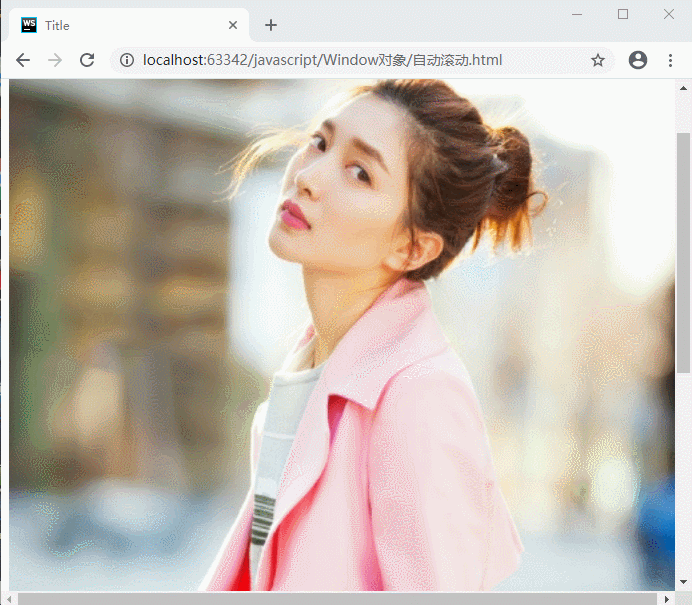Image resolution: width=692 pixels, height=605 pixels.
Task: View site information icon in address bar
Action: 127,60
